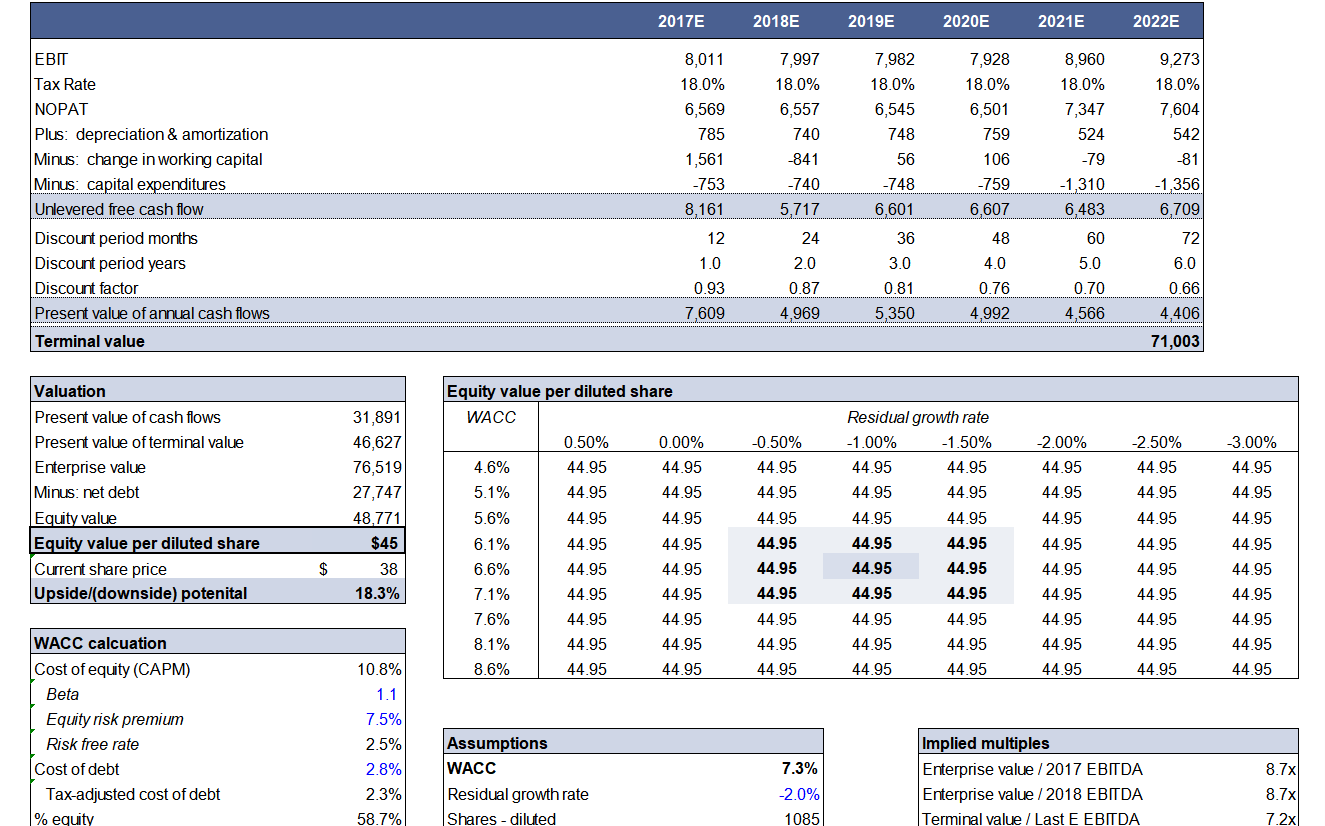Click the Tax Rate row label
Viewport: 1325px width, 826px height.
(x=65, y=85)
